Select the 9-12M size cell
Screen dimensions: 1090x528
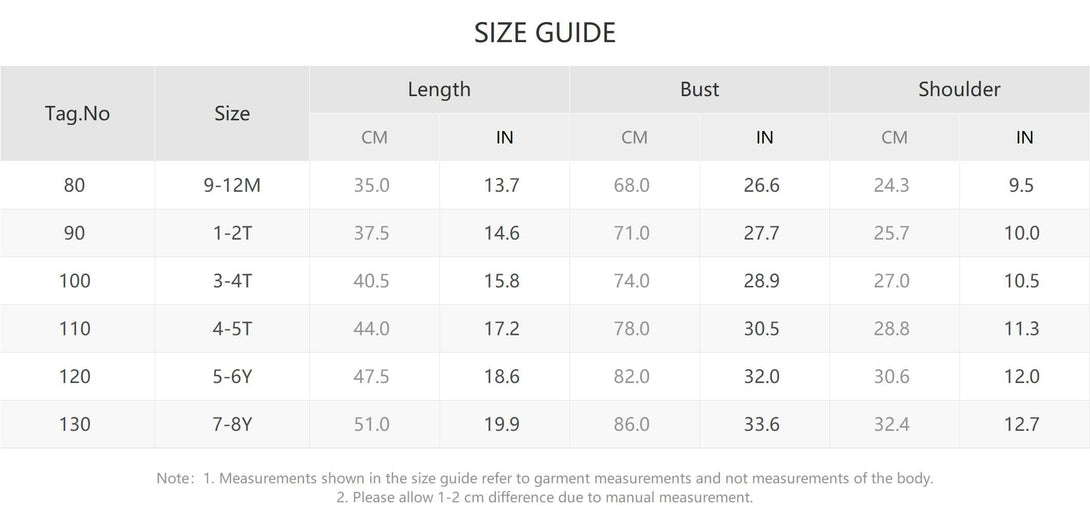tap(232, 185)
